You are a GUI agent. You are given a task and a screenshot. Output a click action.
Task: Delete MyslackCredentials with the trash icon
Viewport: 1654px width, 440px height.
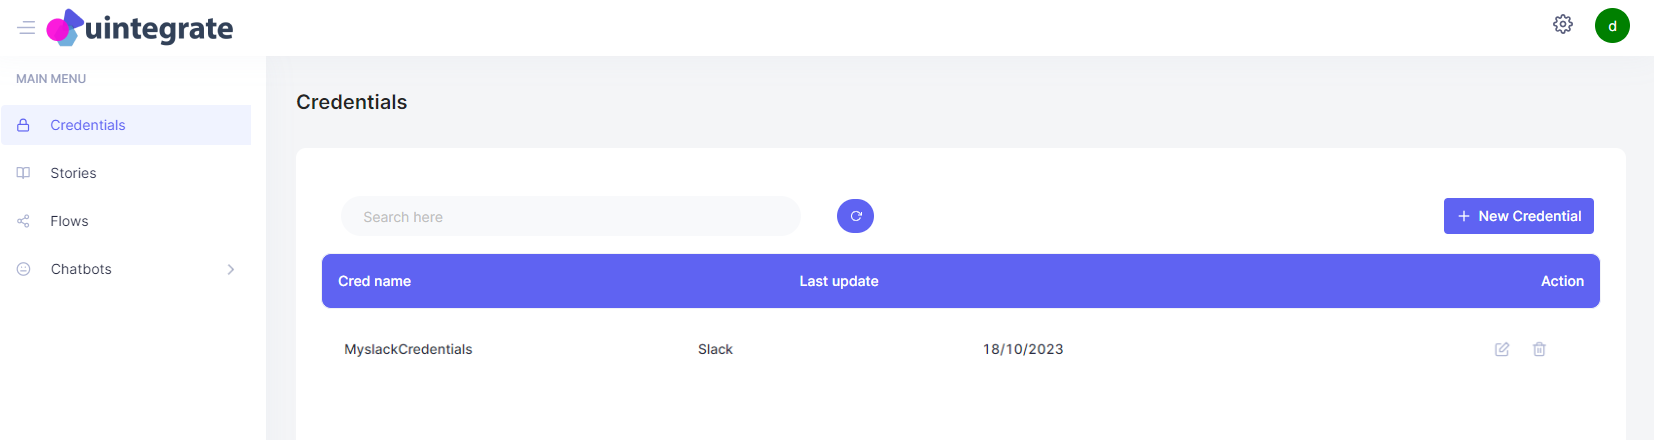pyautogui.click(x=1539, y=349)
